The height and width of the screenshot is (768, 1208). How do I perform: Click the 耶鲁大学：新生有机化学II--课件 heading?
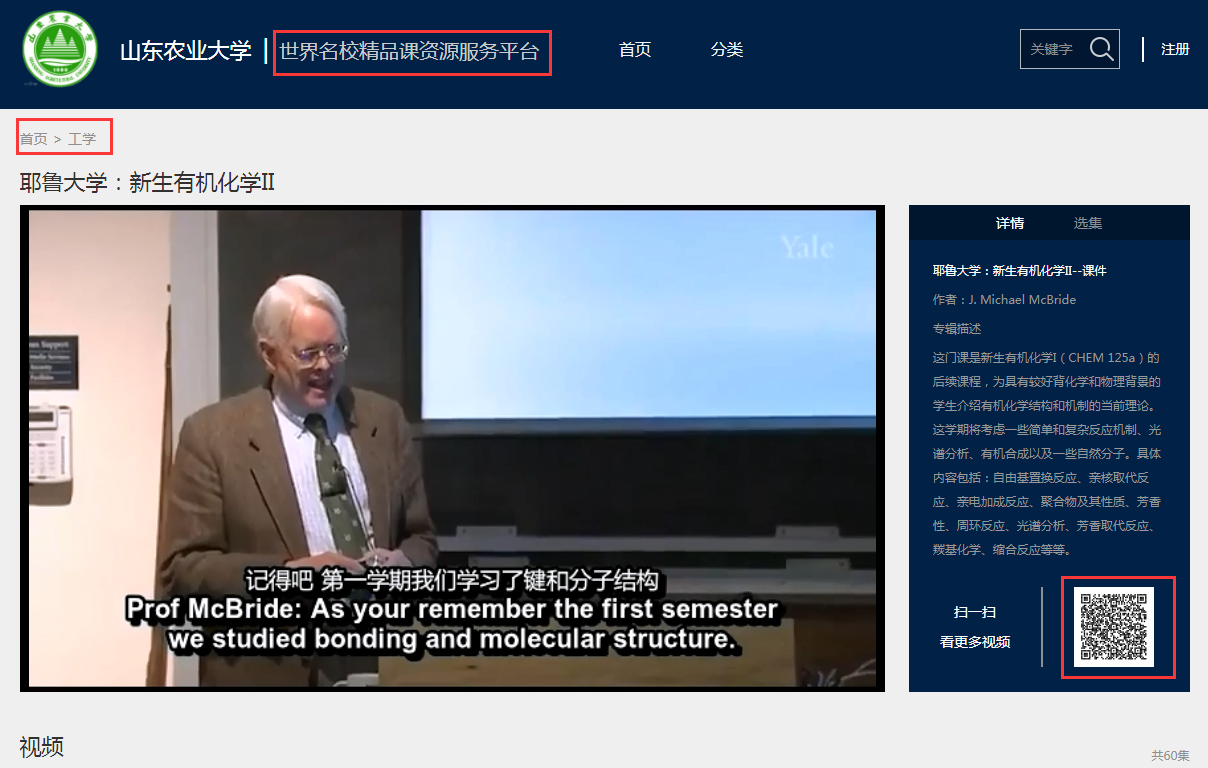[x=1019, y=271]
